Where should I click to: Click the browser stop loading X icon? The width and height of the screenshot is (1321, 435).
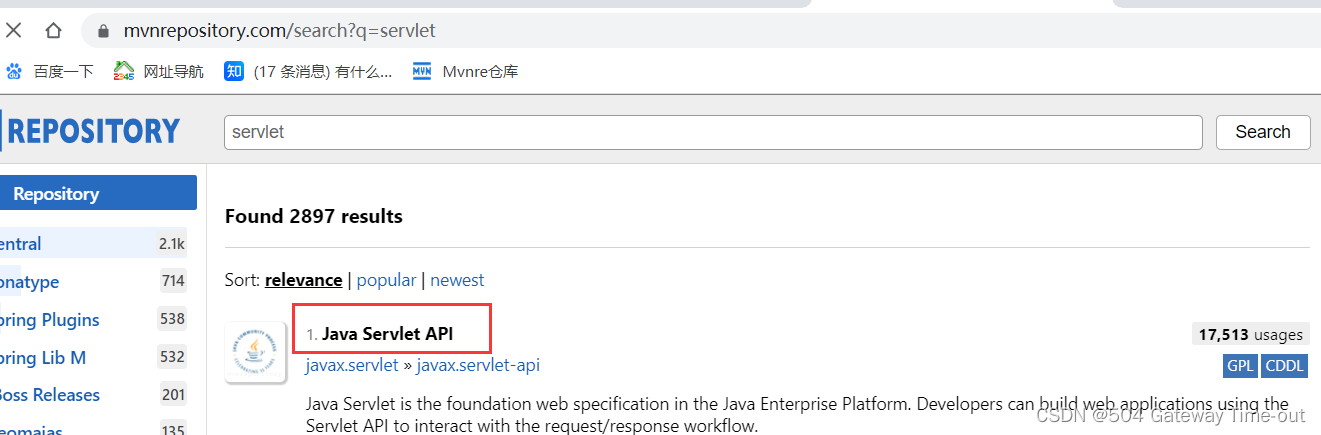[14, 30]
